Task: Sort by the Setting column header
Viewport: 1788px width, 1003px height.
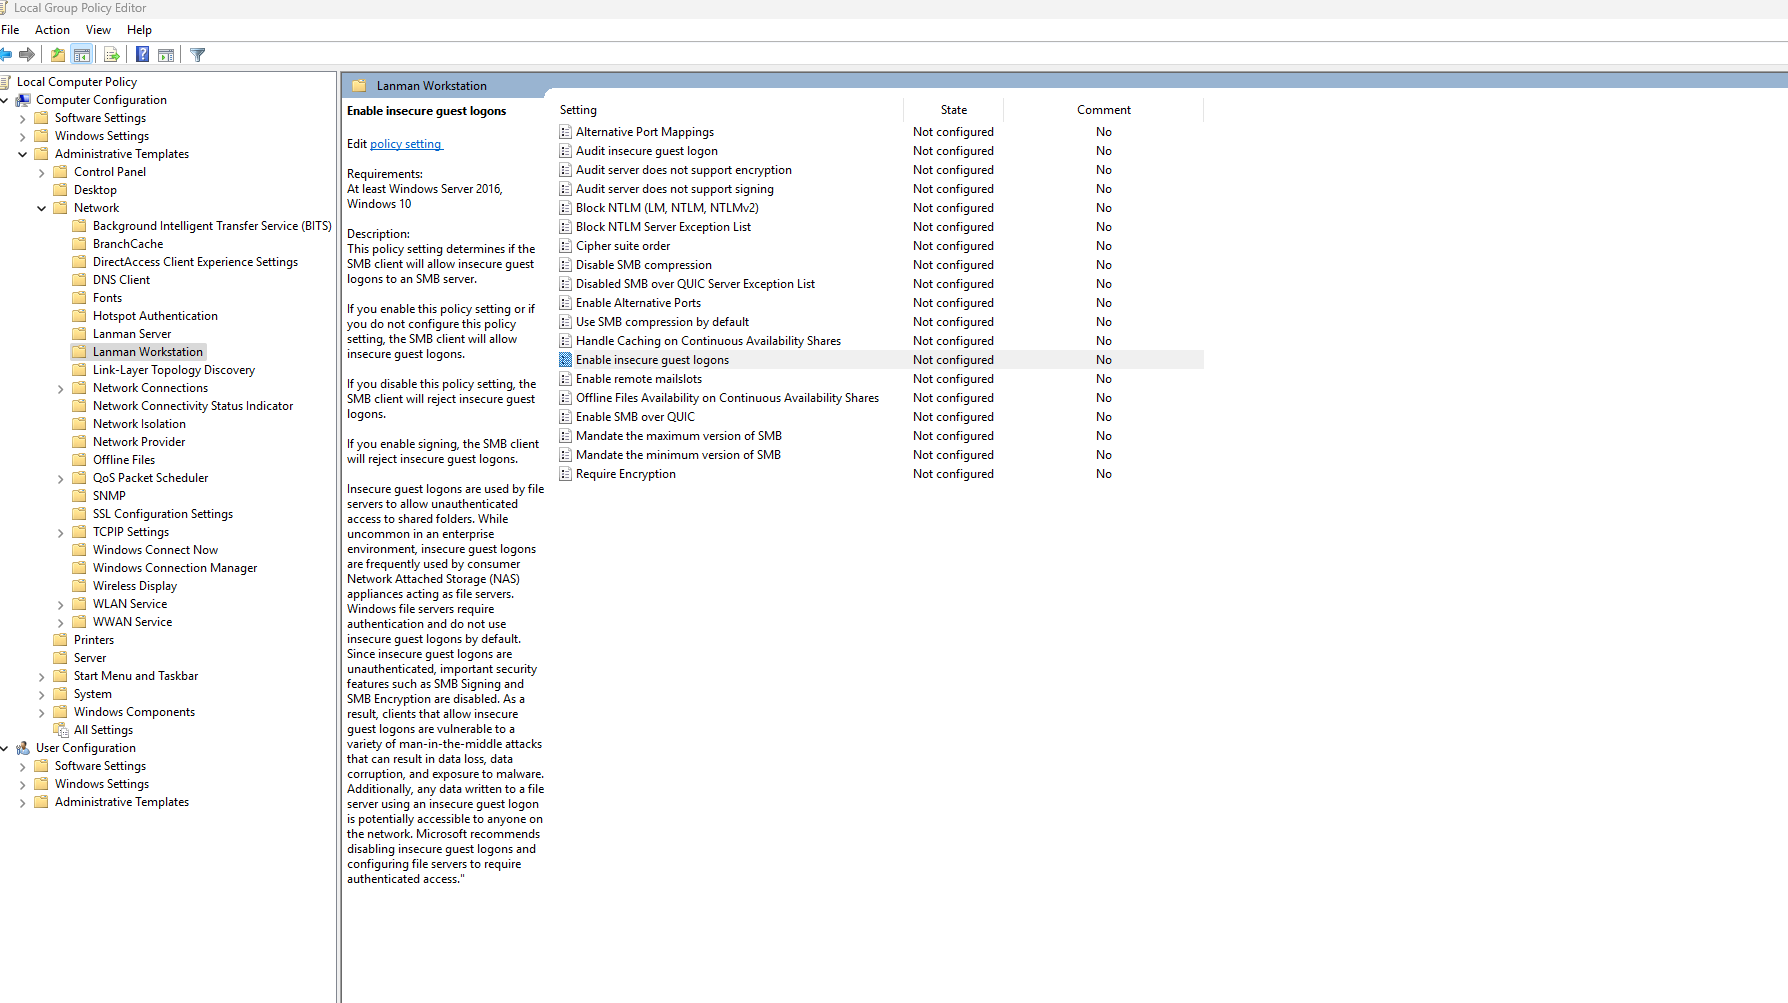Action: point(729,110)
